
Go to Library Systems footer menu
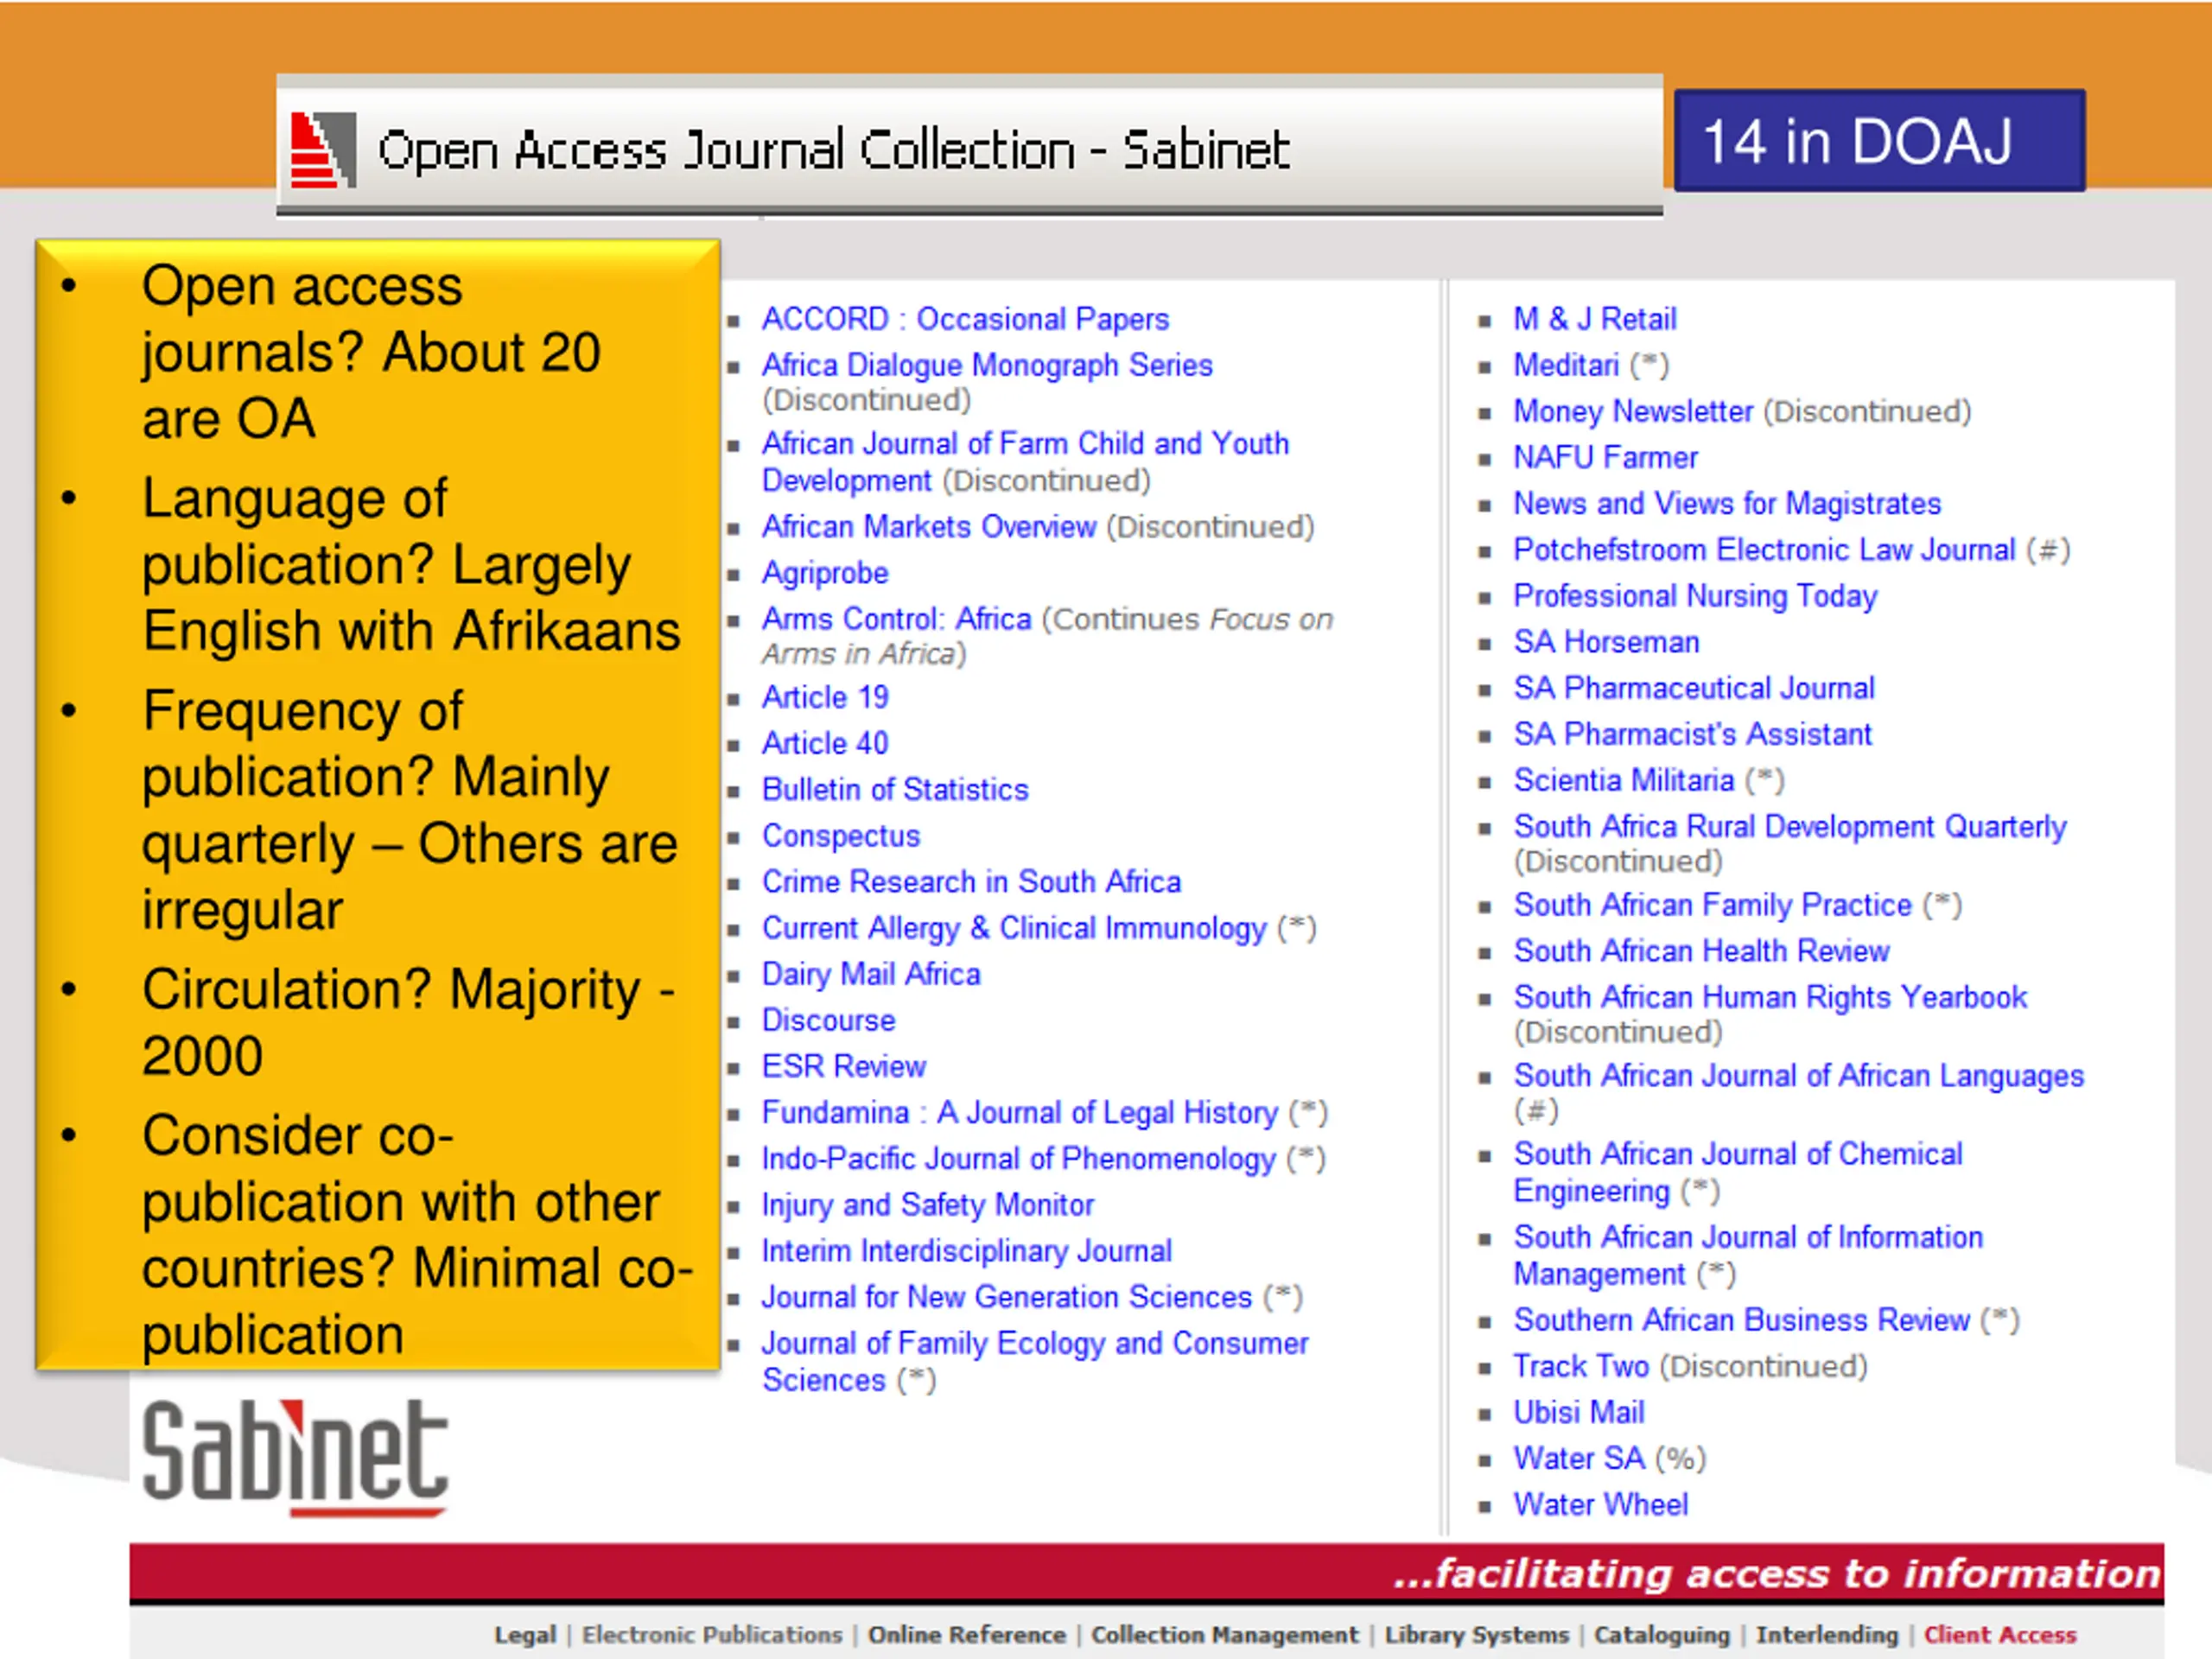[1477, 1635]
